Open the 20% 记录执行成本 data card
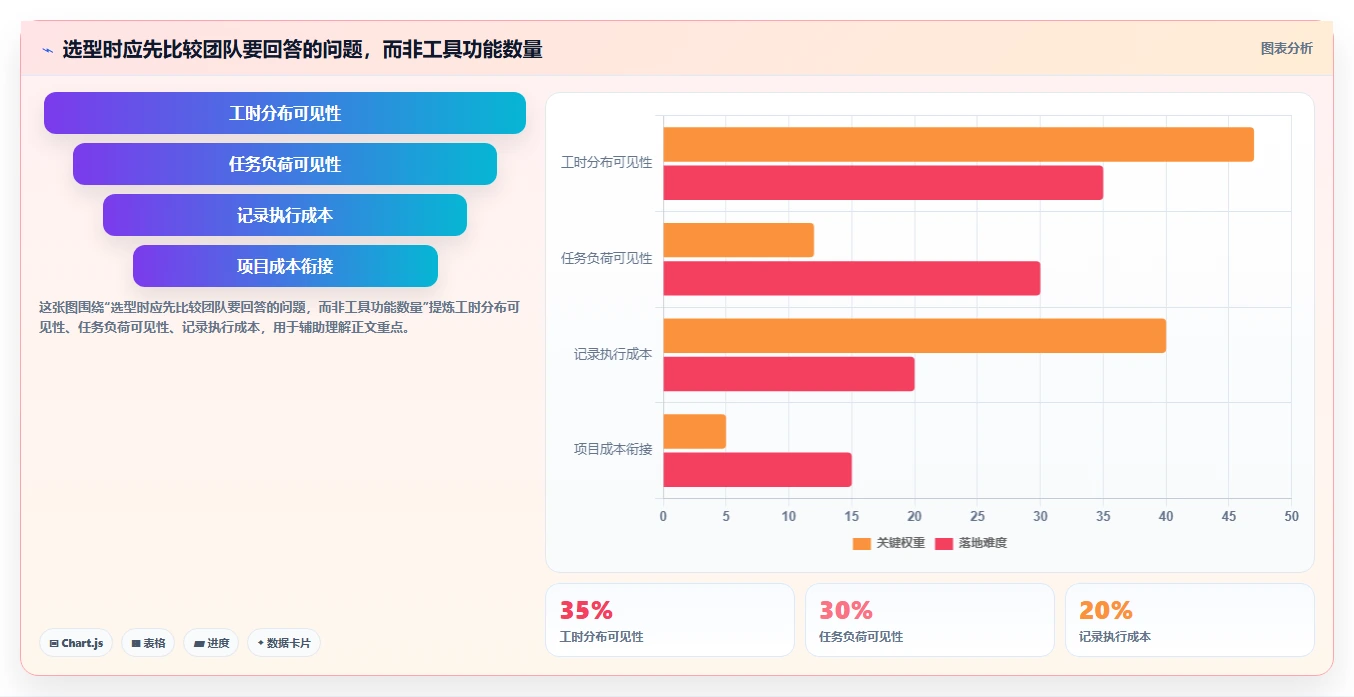1354x697 pixels. pyautogui.click(x=1190, y=620)
